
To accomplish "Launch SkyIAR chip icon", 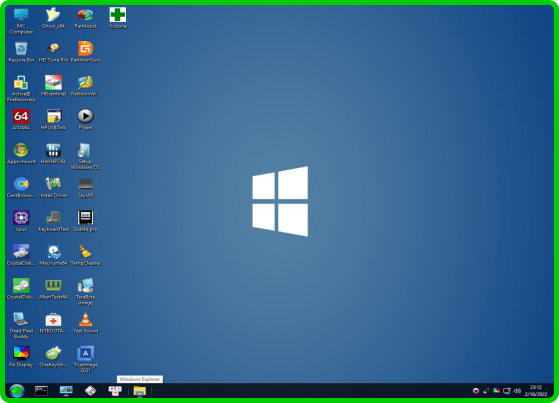I will (x=85, y=187).
